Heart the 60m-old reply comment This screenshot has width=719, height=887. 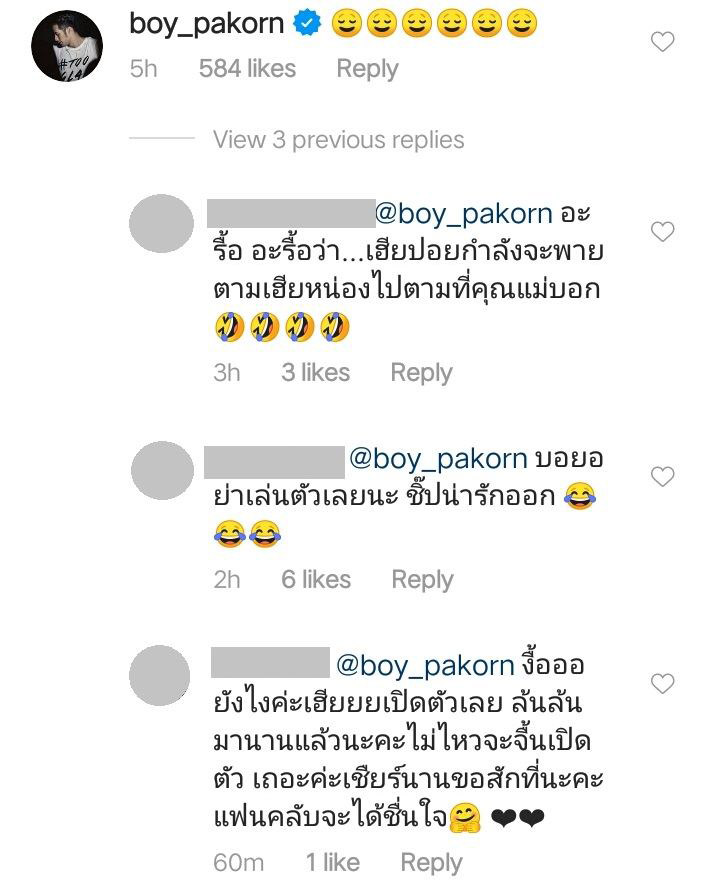click(x=662, y=684)
